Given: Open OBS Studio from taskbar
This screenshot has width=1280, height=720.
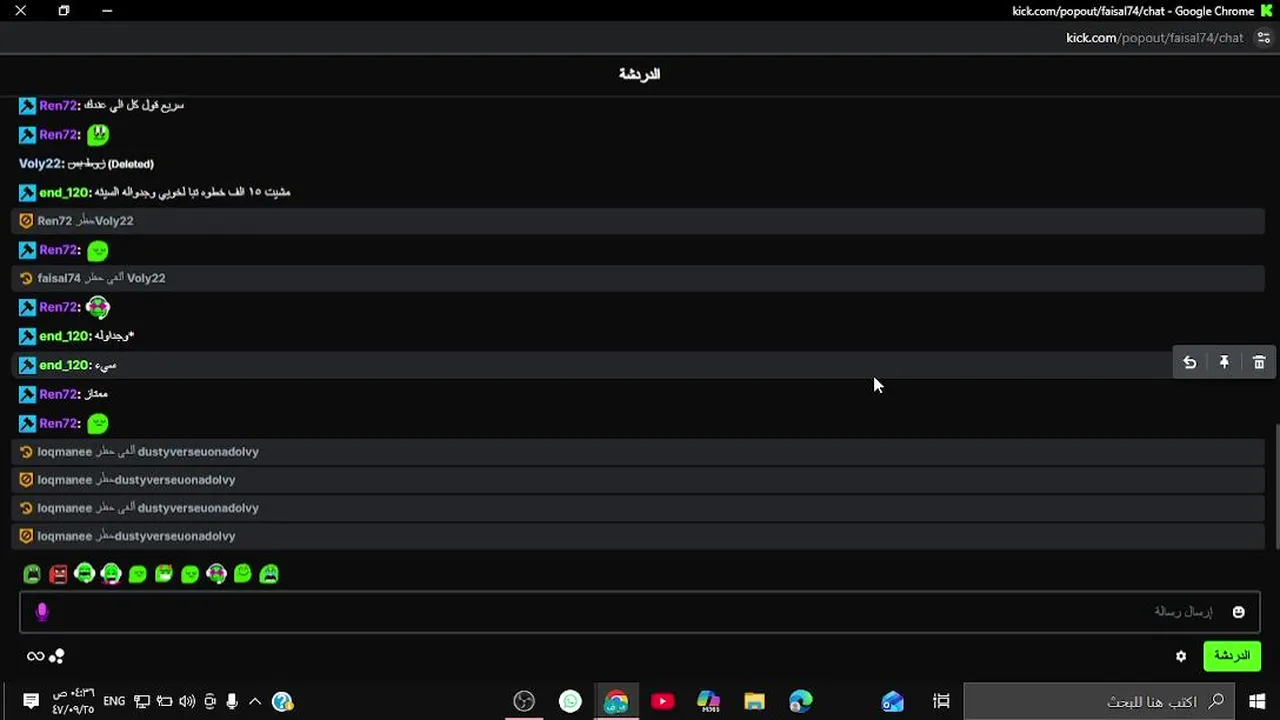Looking at the screenshot, I should click(524, 701).
